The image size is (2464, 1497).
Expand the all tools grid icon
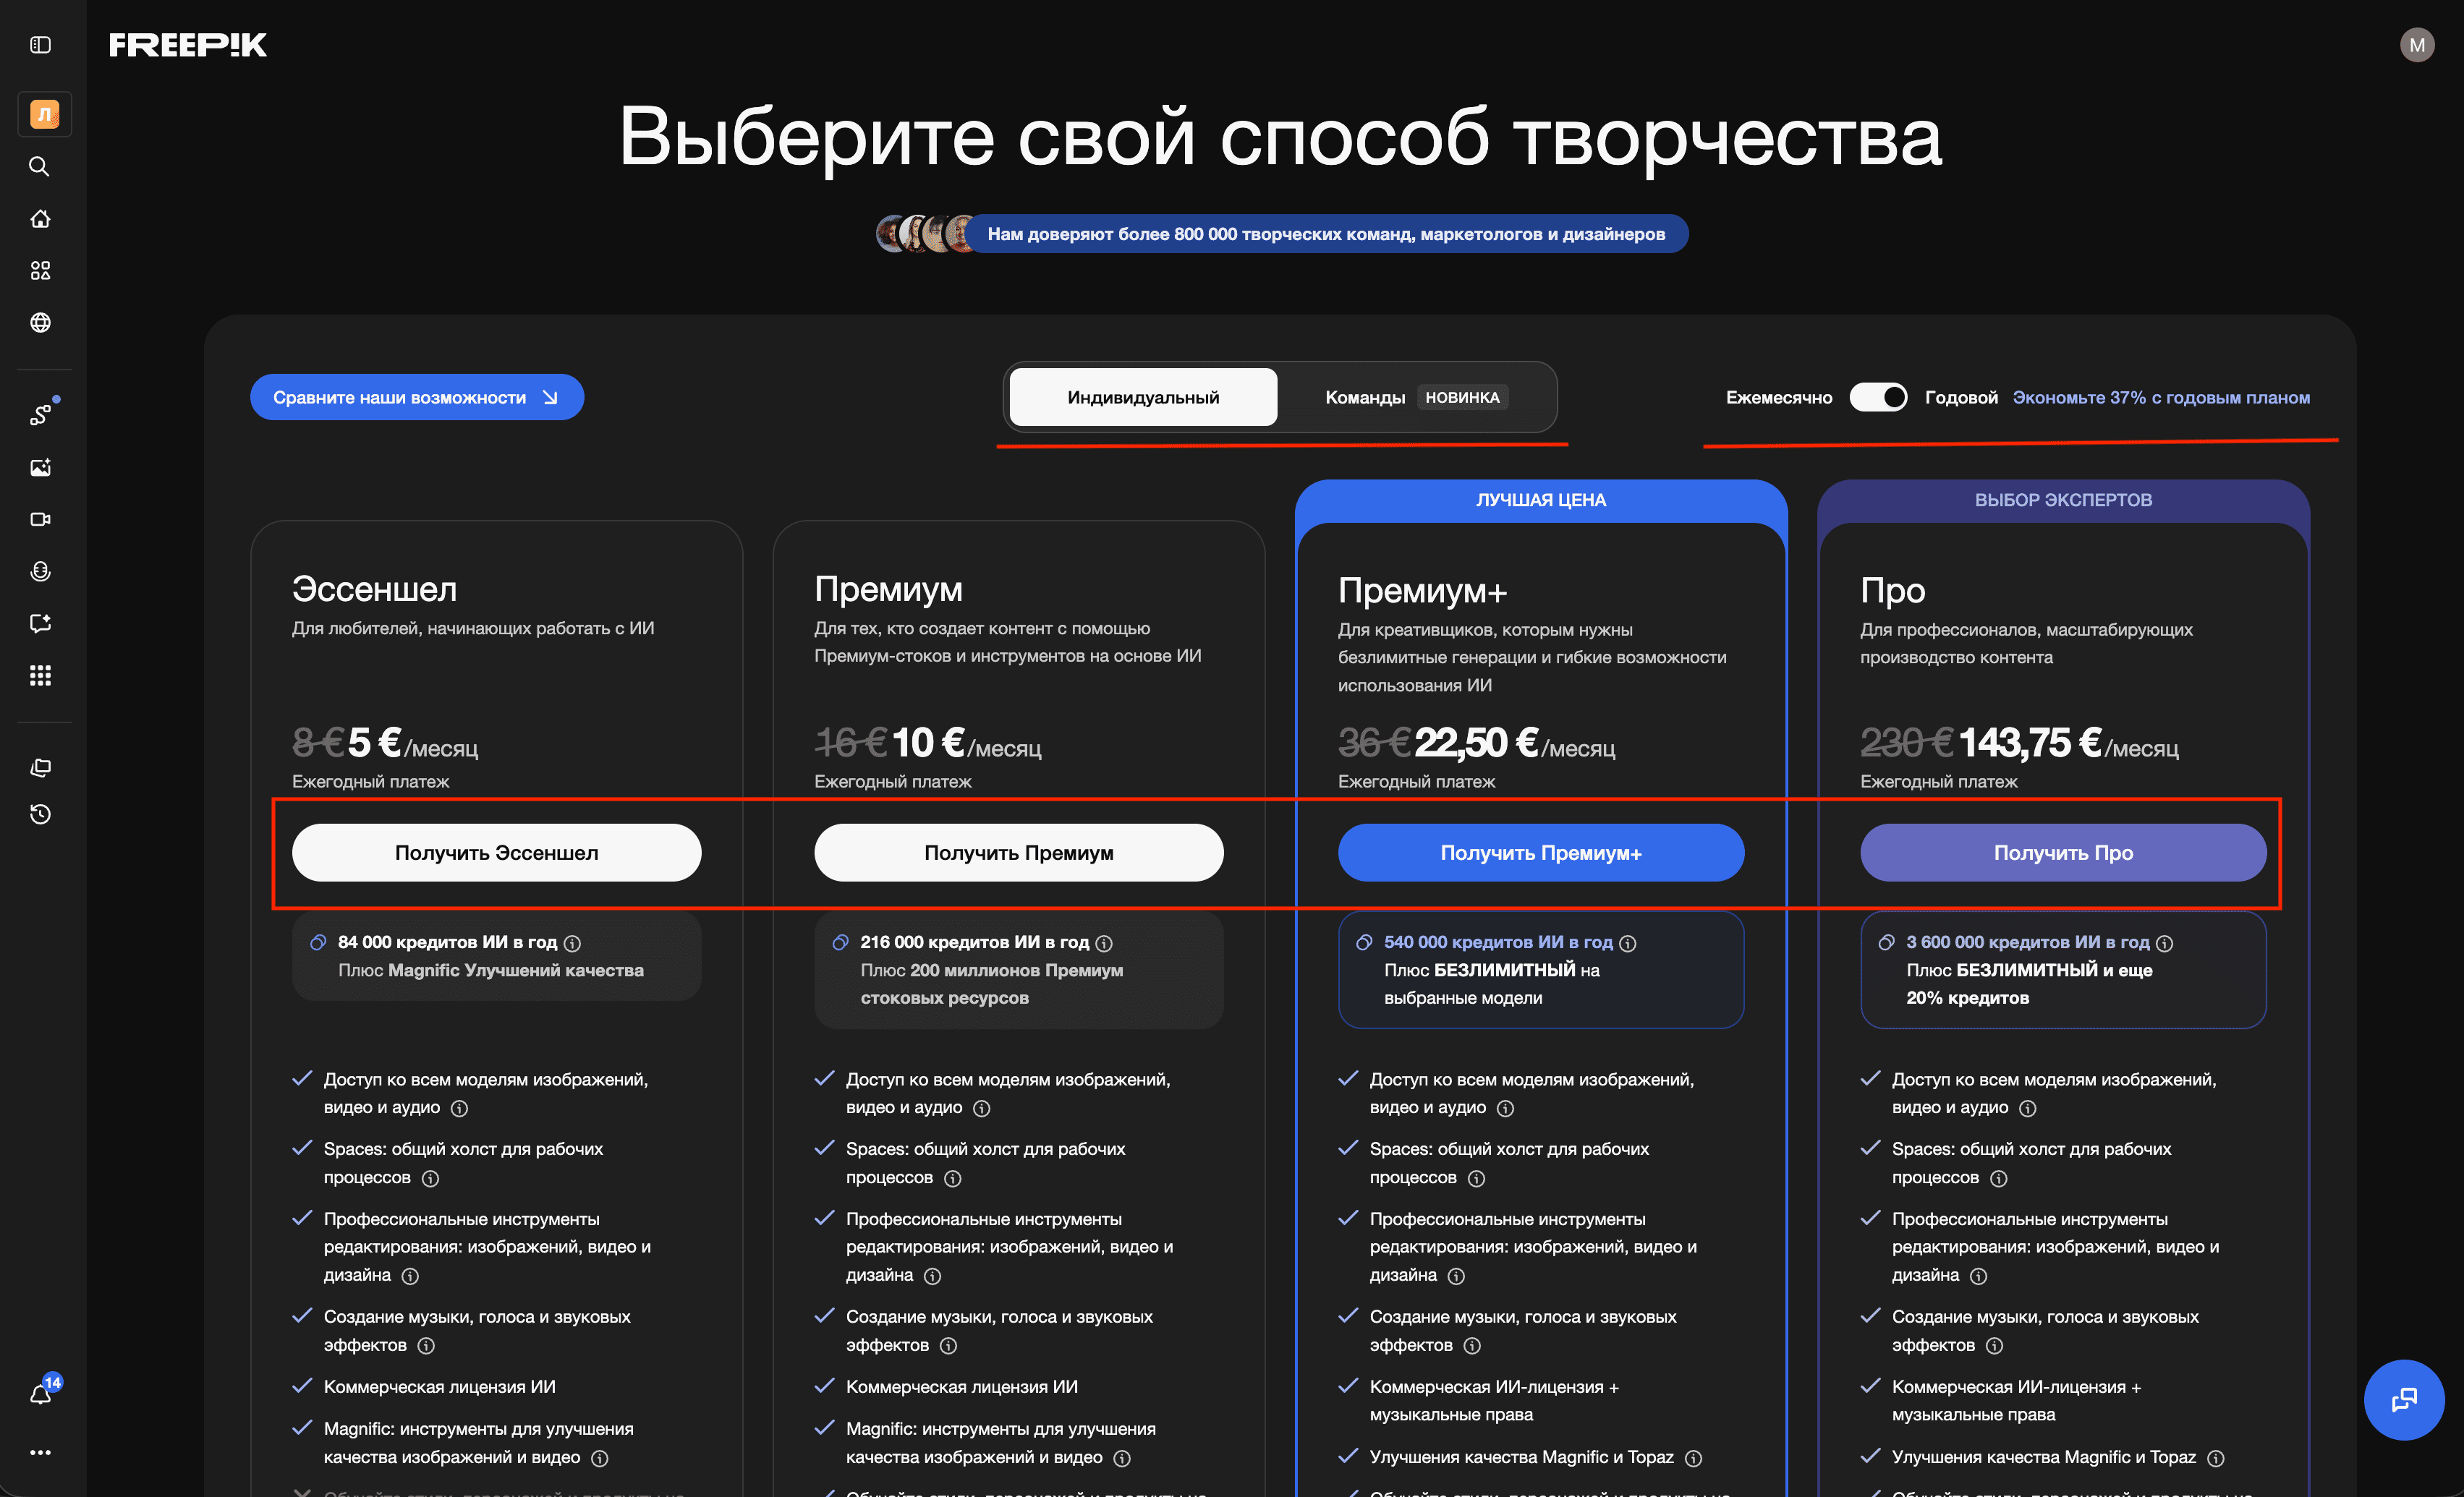tap(40, 675)
